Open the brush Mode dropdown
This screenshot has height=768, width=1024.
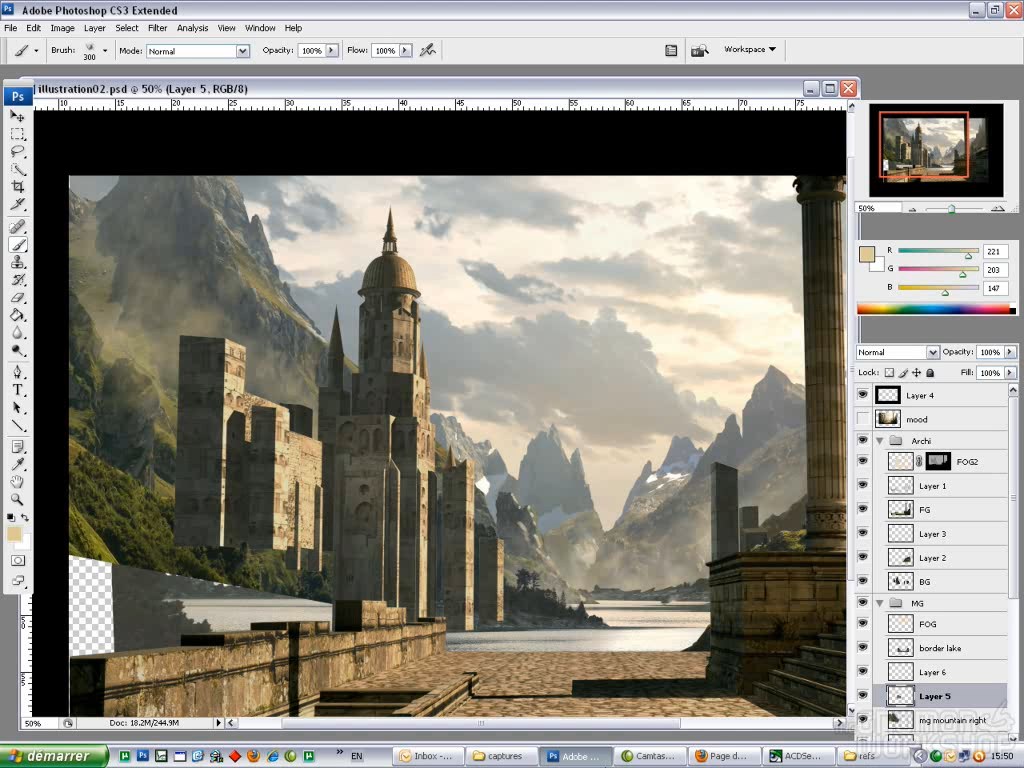tap(197, 51)
